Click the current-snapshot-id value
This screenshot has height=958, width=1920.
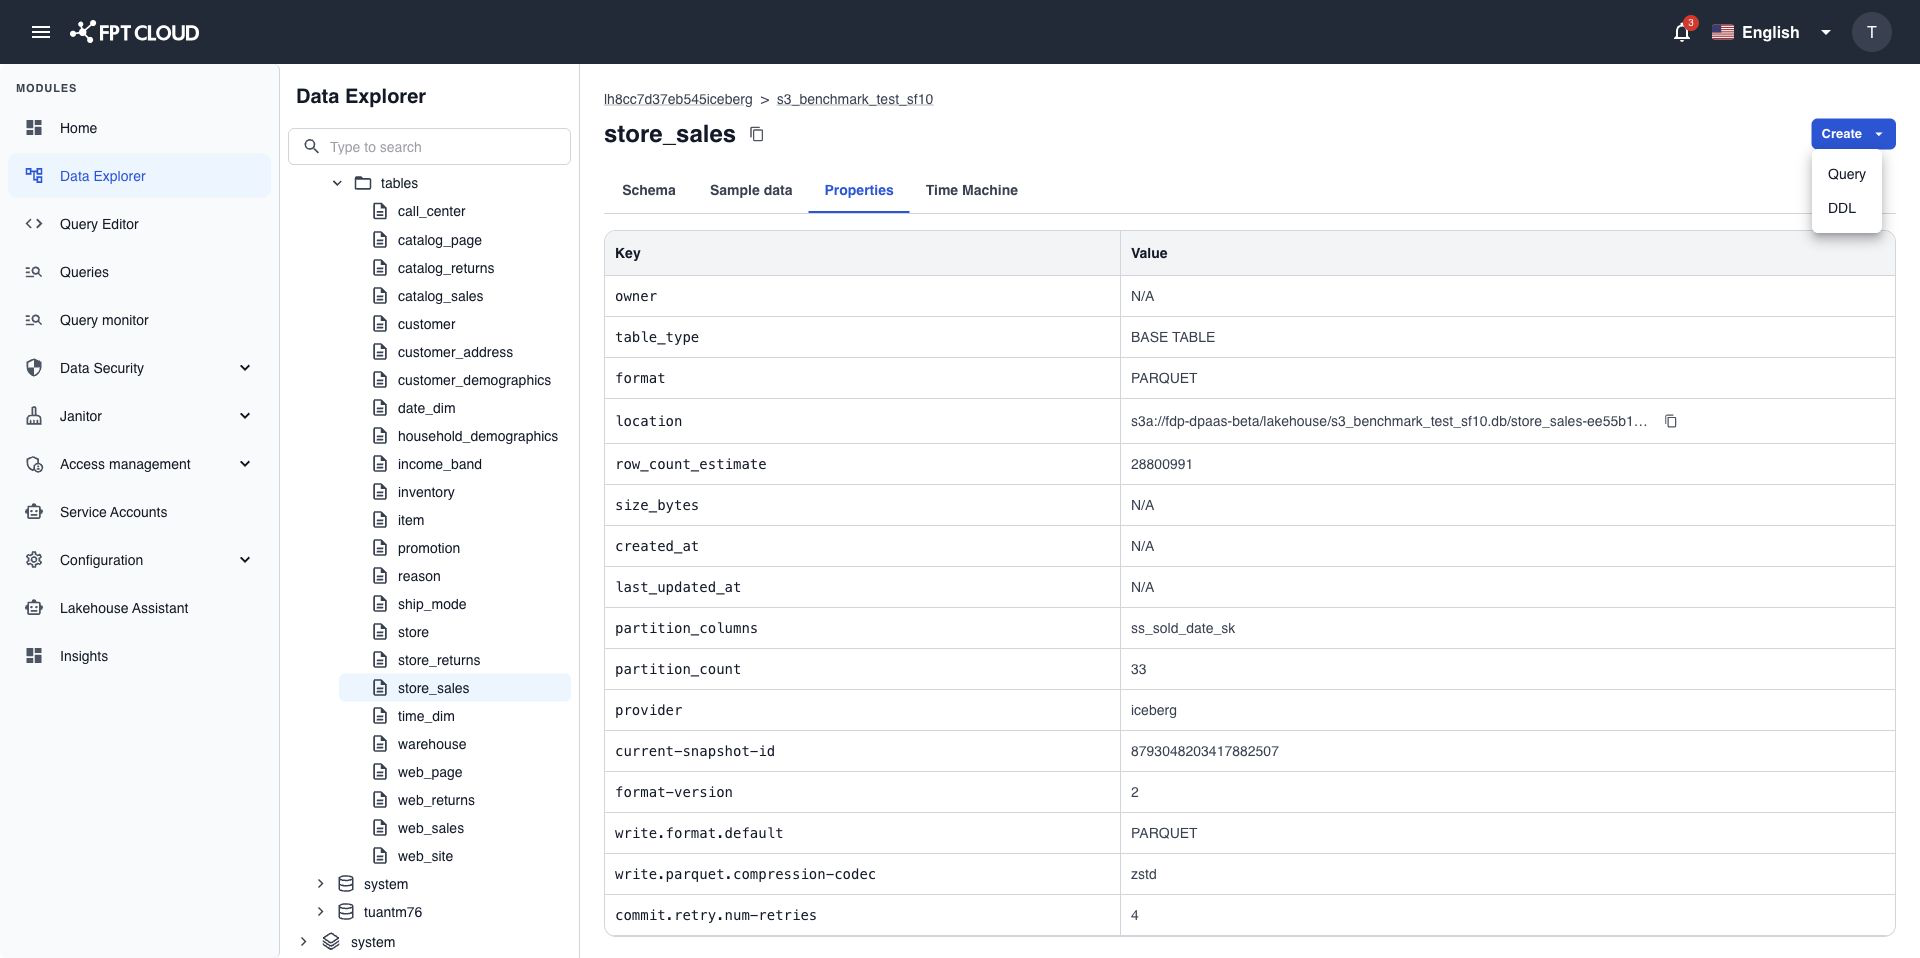point(1205,751)
